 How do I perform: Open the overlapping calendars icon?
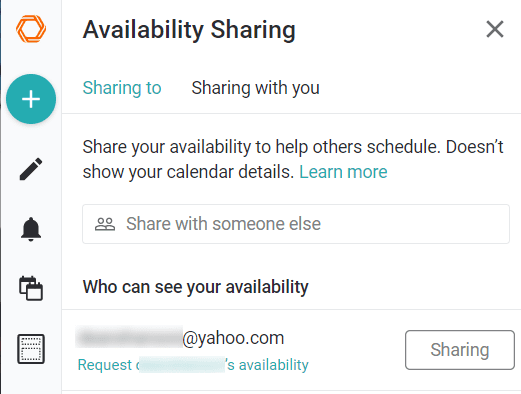(31, 288)
